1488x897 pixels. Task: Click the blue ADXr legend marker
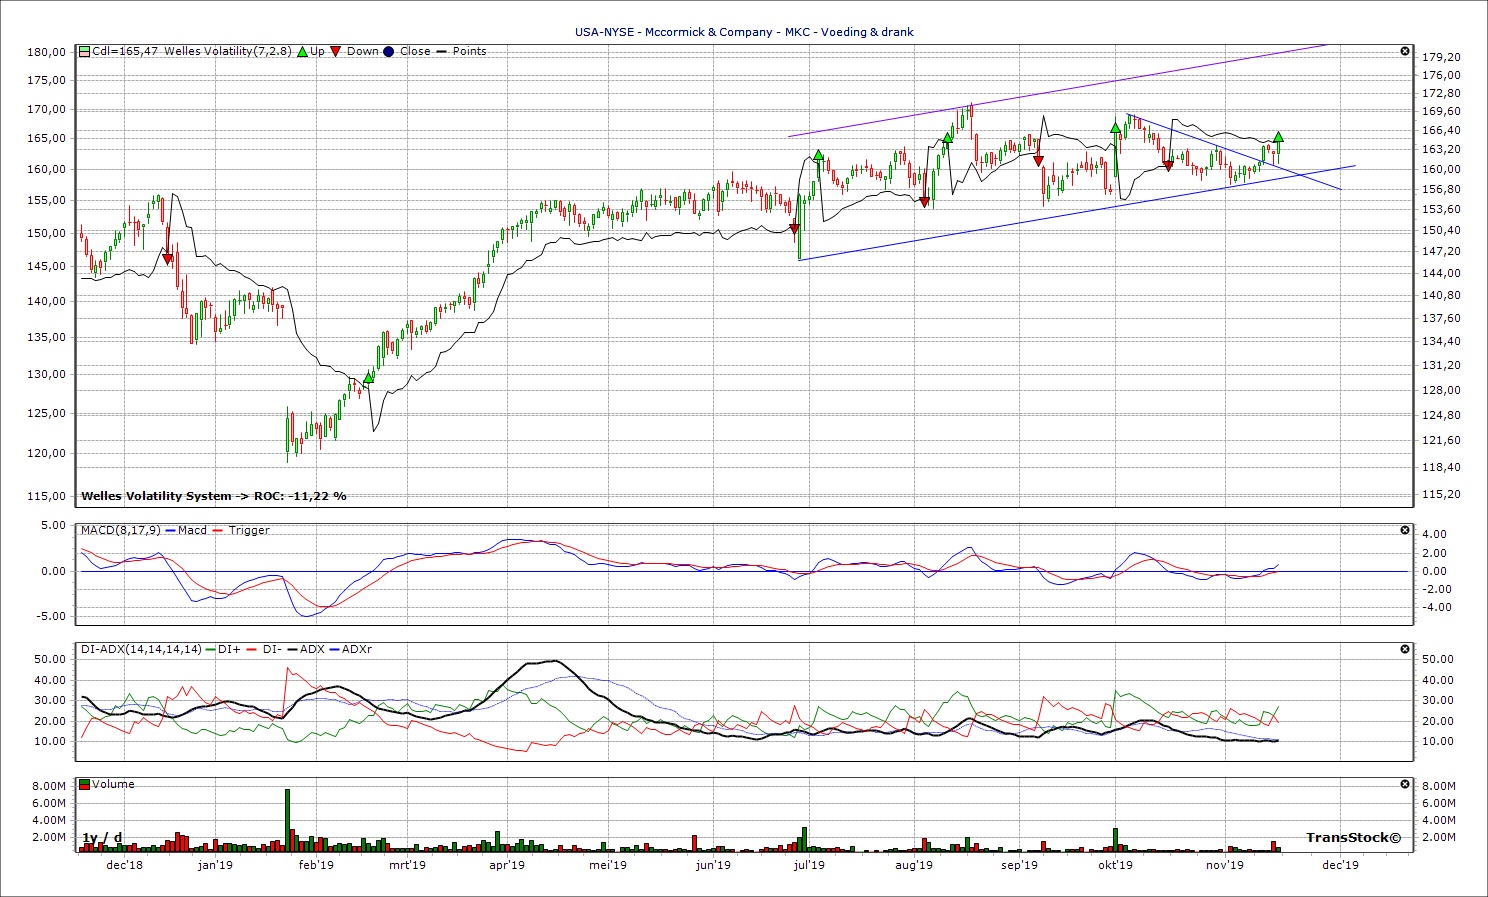click(334, 649)
